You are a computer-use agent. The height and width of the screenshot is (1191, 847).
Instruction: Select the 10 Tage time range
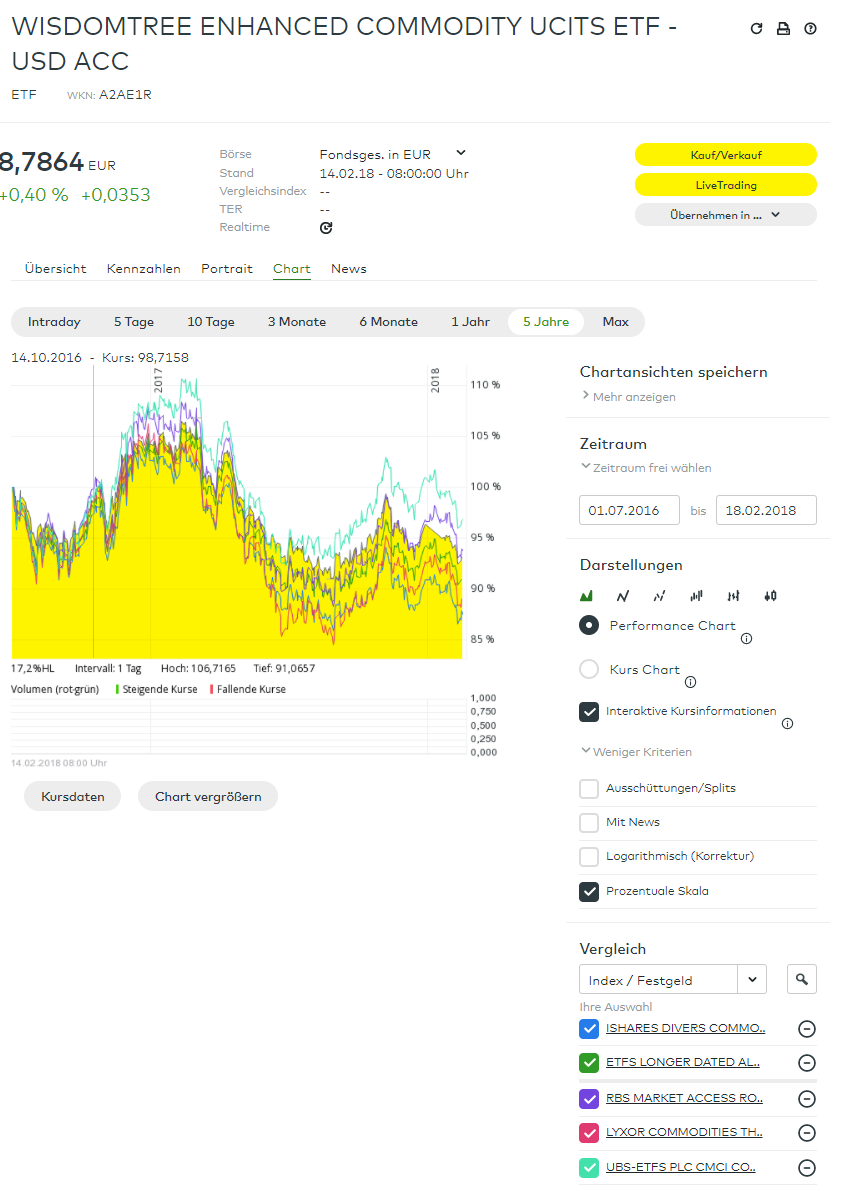click(211, 322)
